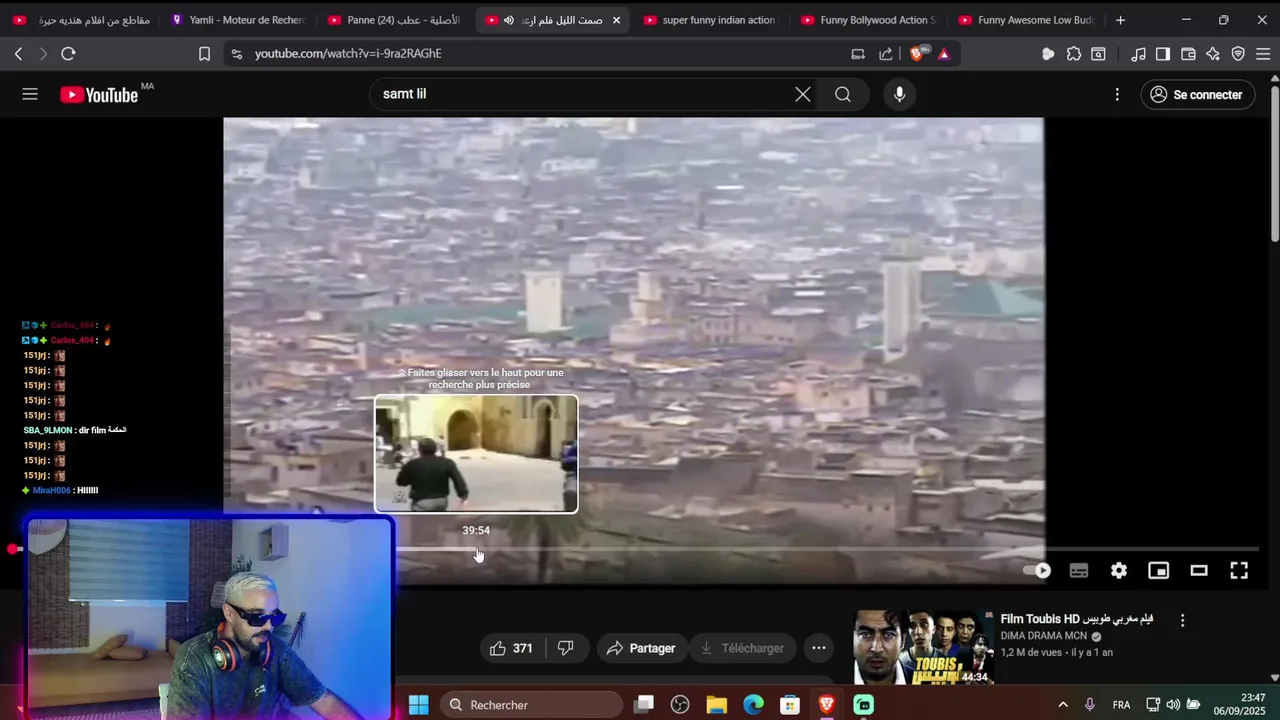Like the video with 371 likes

click(x=511, y=648)
